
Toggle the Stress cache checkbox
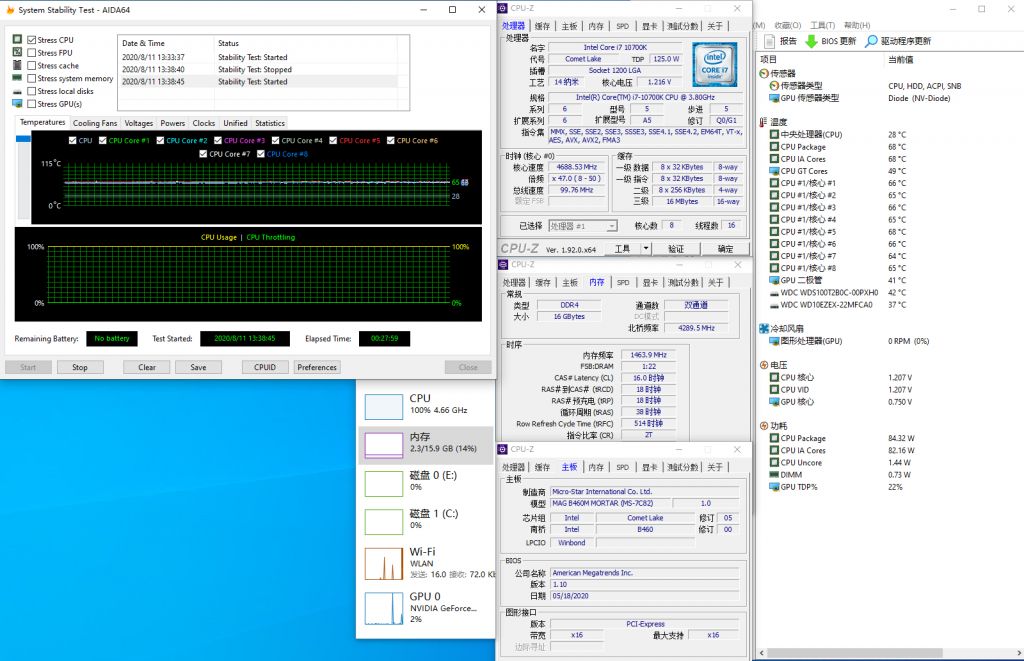point(33,65)
